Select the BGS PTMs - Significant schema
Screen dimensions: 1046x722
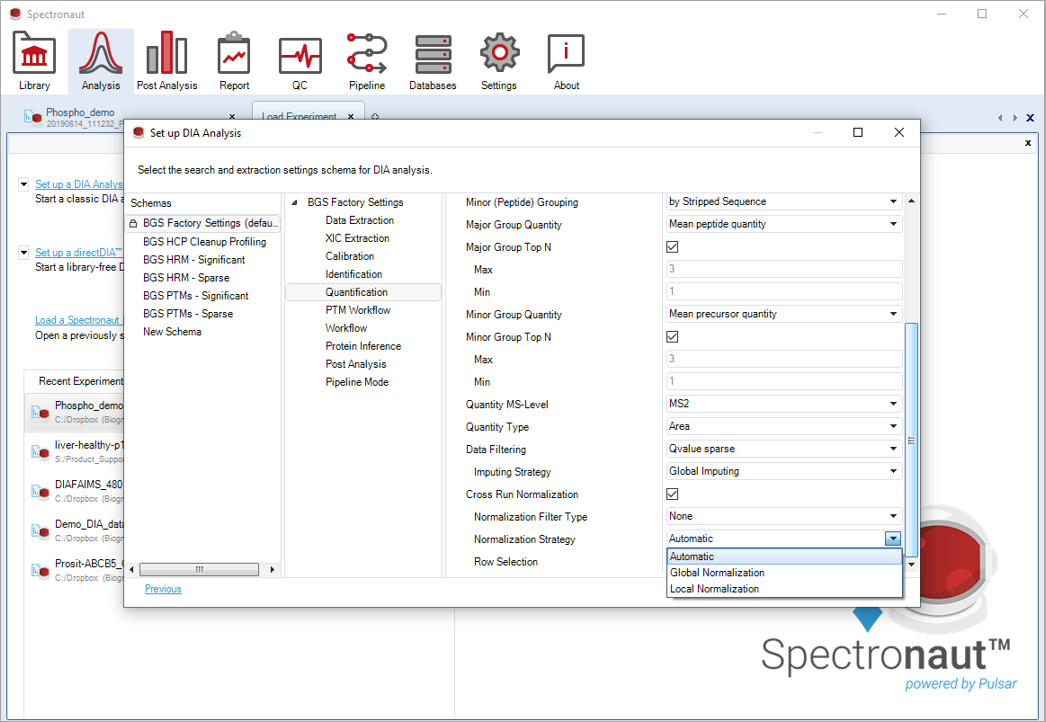[195, 296]
